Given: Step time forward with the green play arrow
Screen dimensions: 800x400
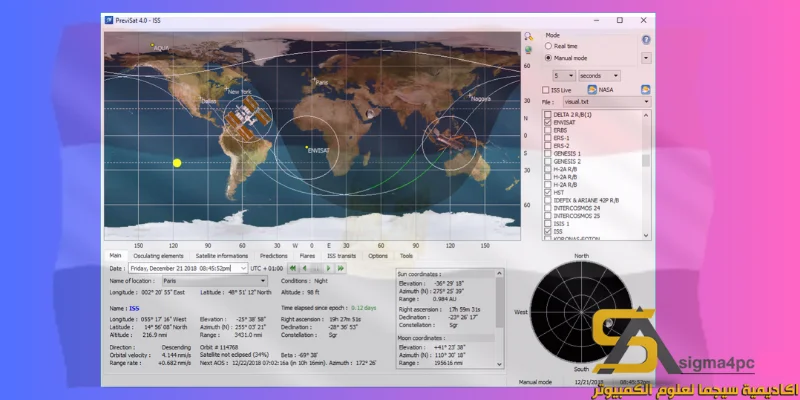Looking at the screenshot, I should pyautogui.click(x=329, y=268).
